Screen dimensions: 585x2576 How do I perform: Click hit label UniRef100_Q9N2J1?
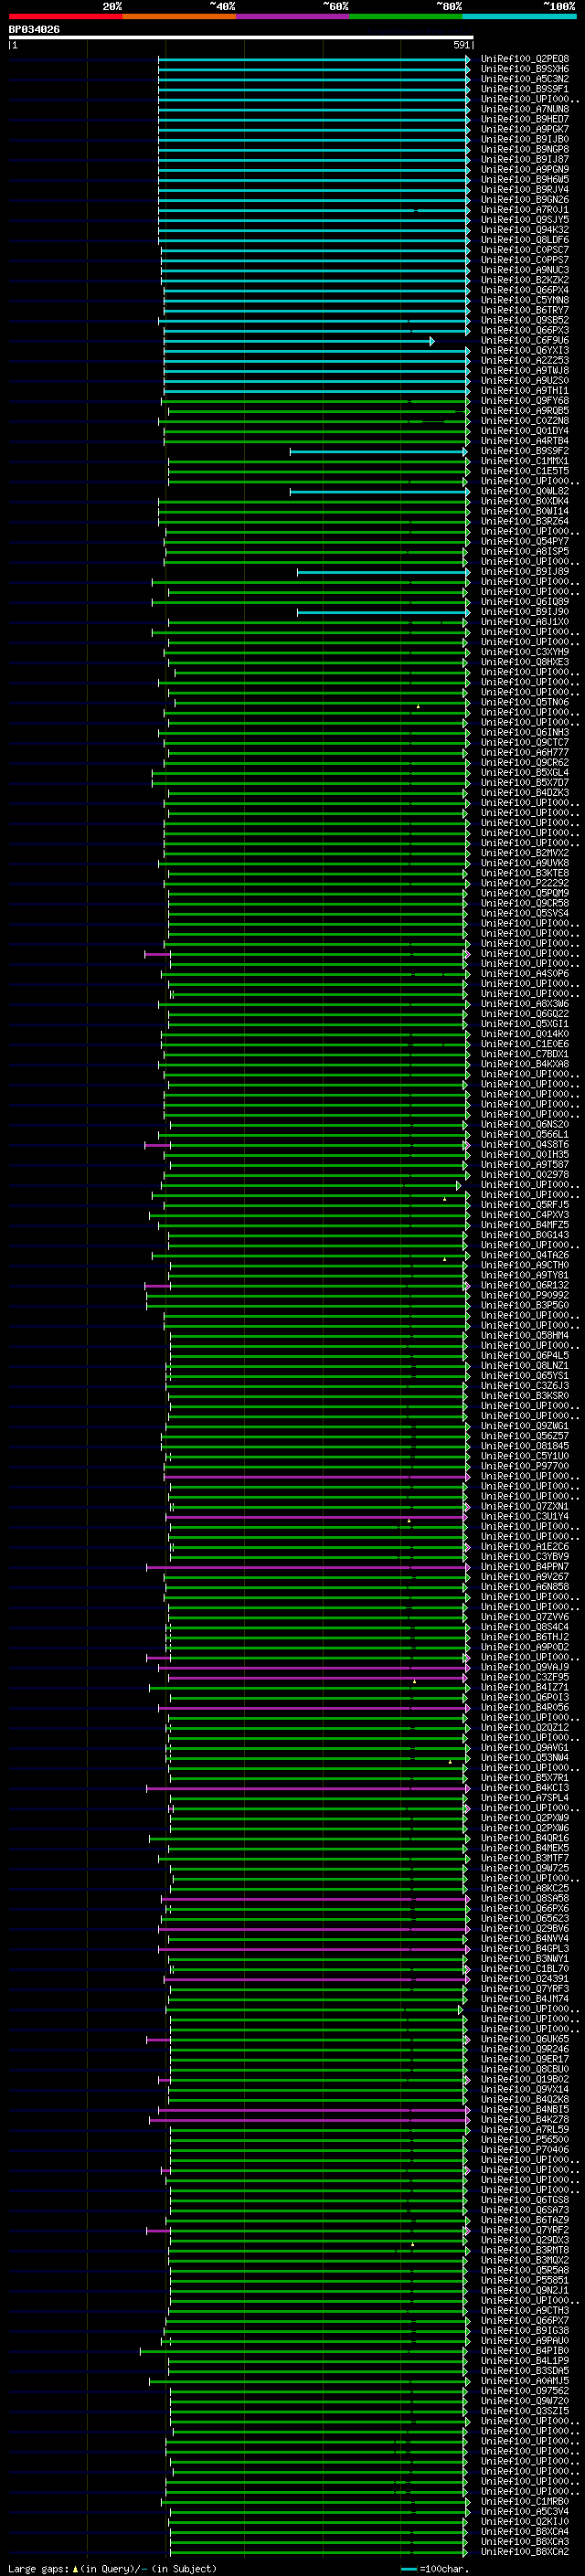[525, 2290]
